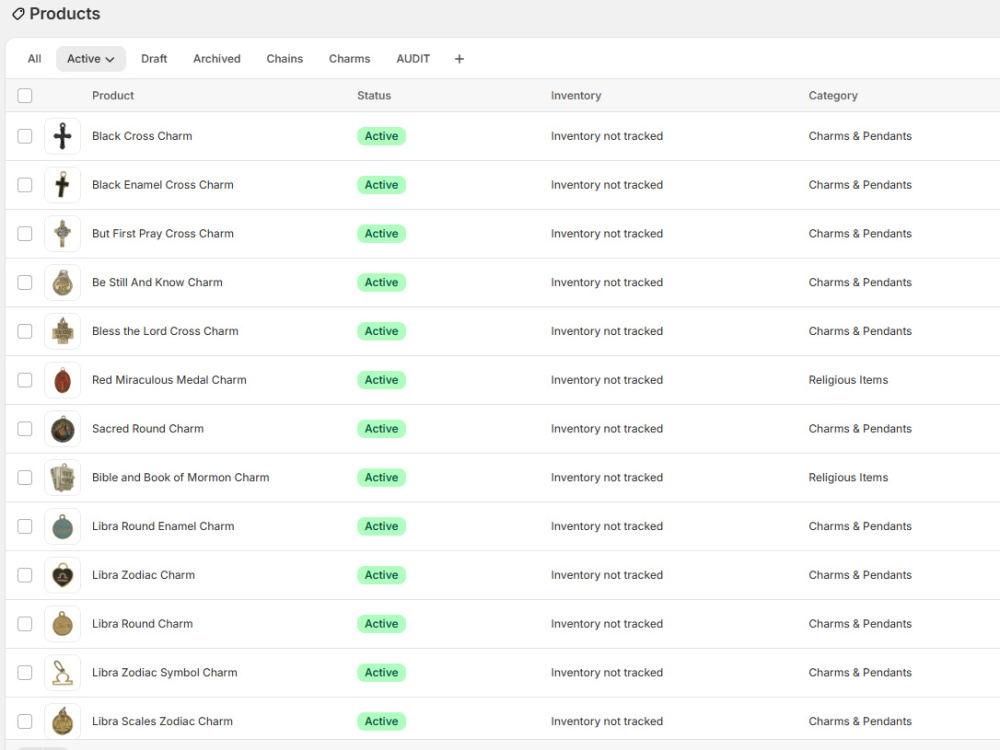The width and height of the screenshot is (1000, 750).
Task: Open Be Still And Know Charm thumbnail
Action: coord(62,283)
